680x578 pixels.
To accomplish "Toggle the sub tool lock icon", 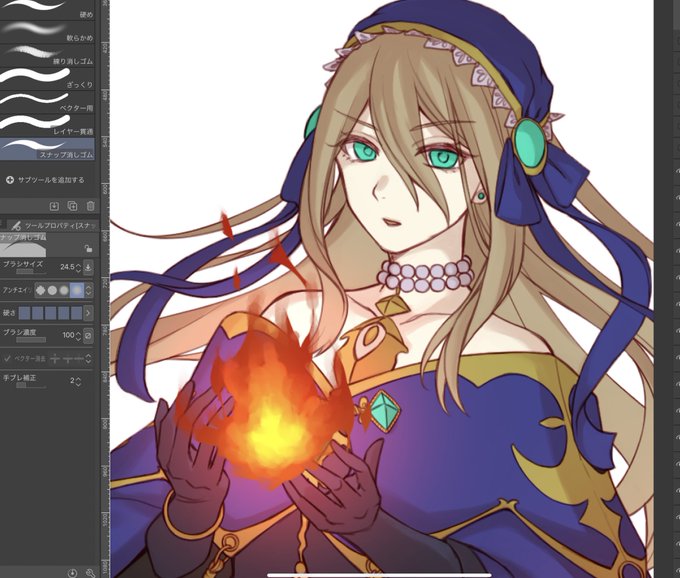I will [x=88, y=249].
